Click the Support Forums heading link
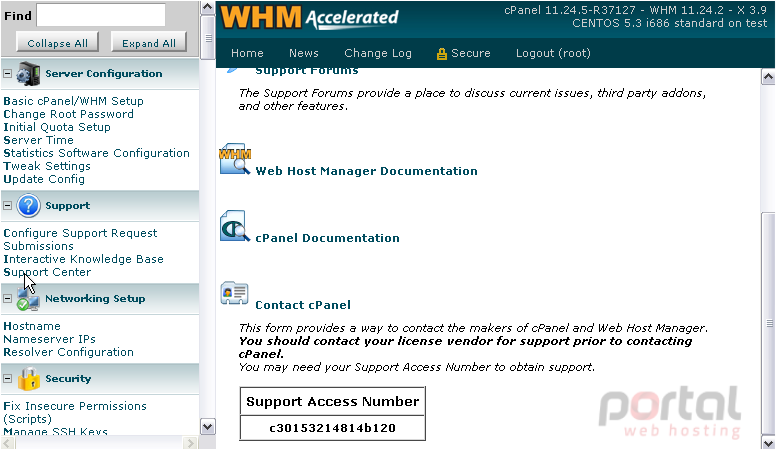This screenshot has width=776, height=450. [x=307, y=71]
